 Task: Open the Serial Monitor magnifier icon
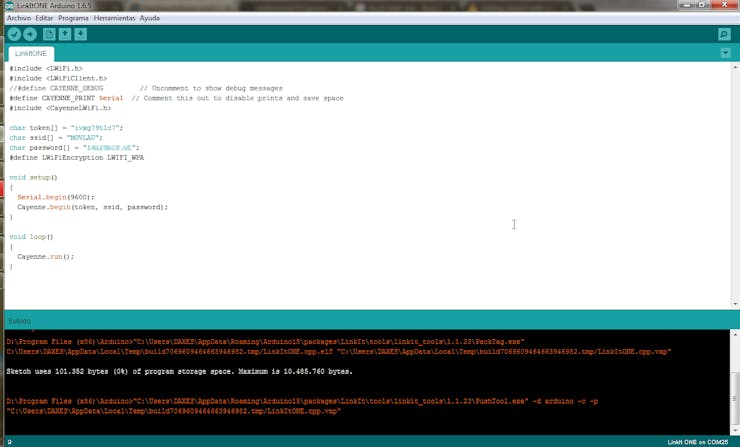[x=724, y=34]
